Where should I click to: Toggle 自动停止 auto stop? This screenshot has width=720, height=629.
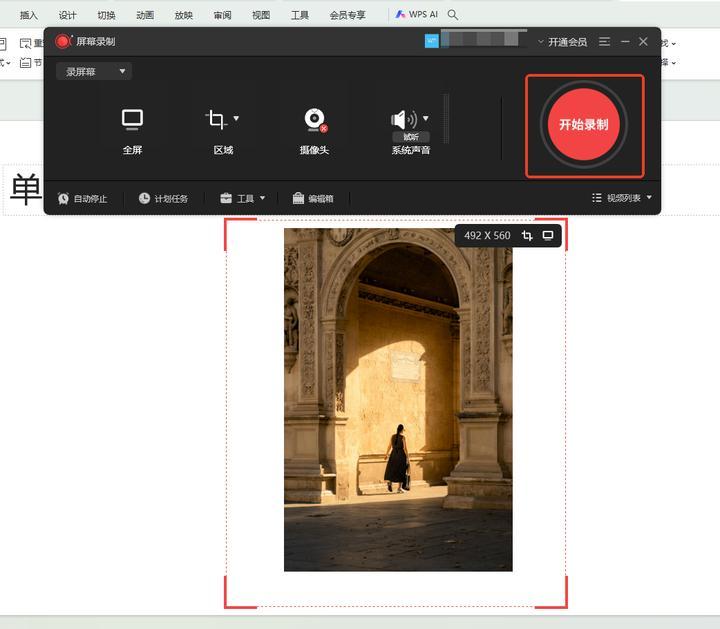click(x=88, y=199)
